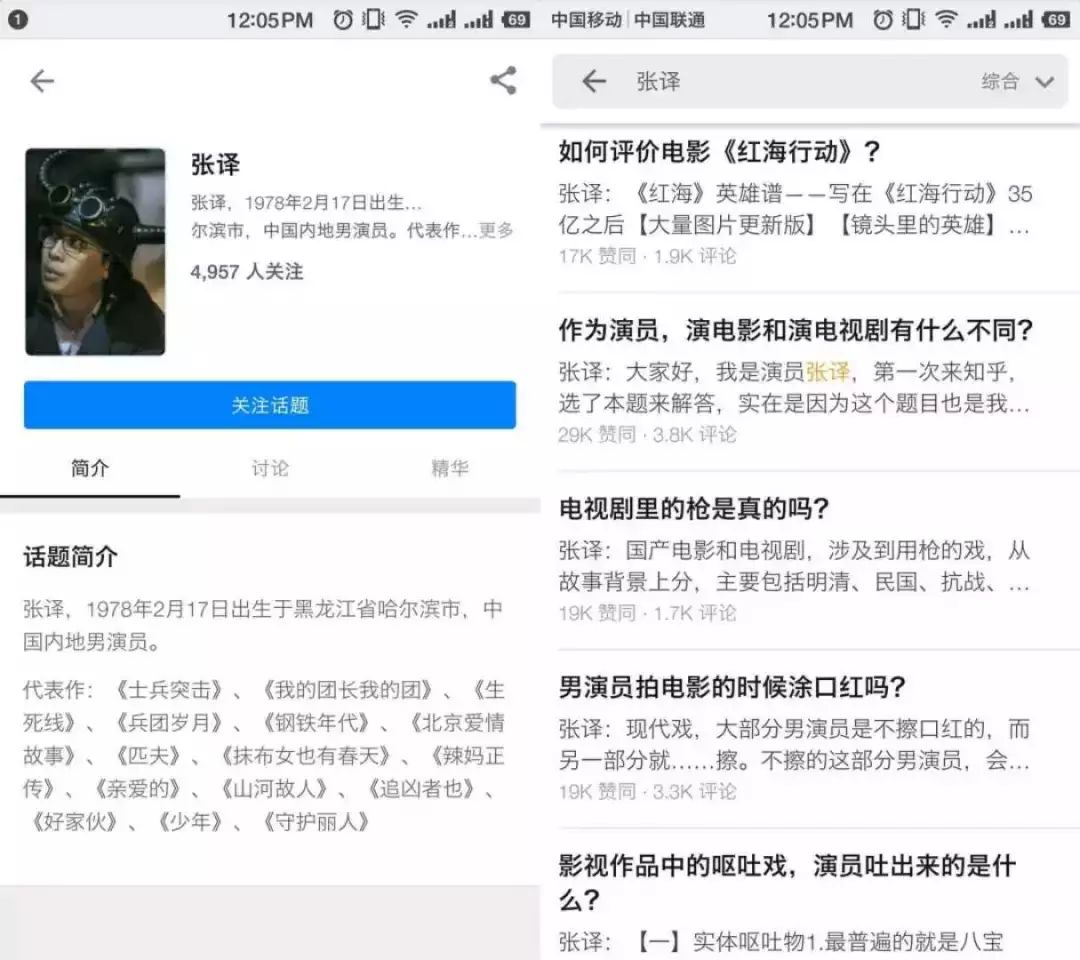Click the 张译 search input field

[x=811, y=81]
